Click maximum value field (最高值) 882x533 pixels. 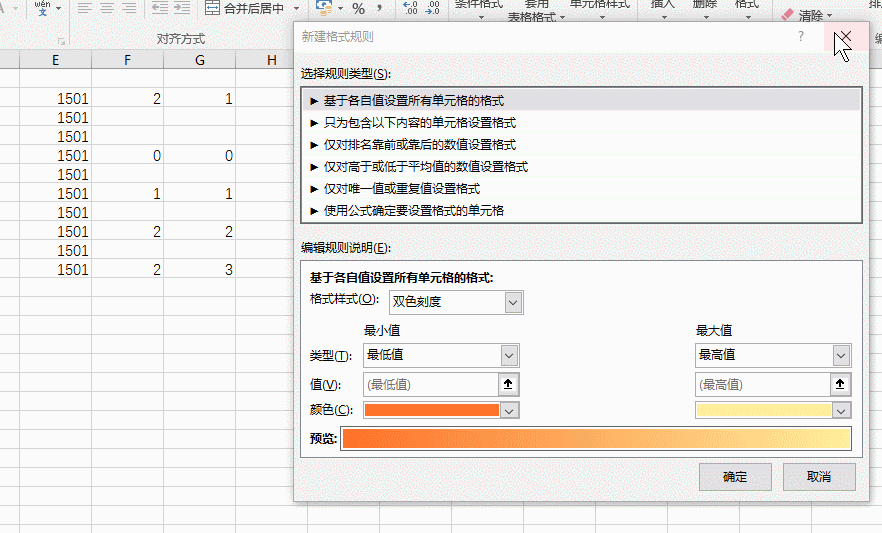pos(763,385)
